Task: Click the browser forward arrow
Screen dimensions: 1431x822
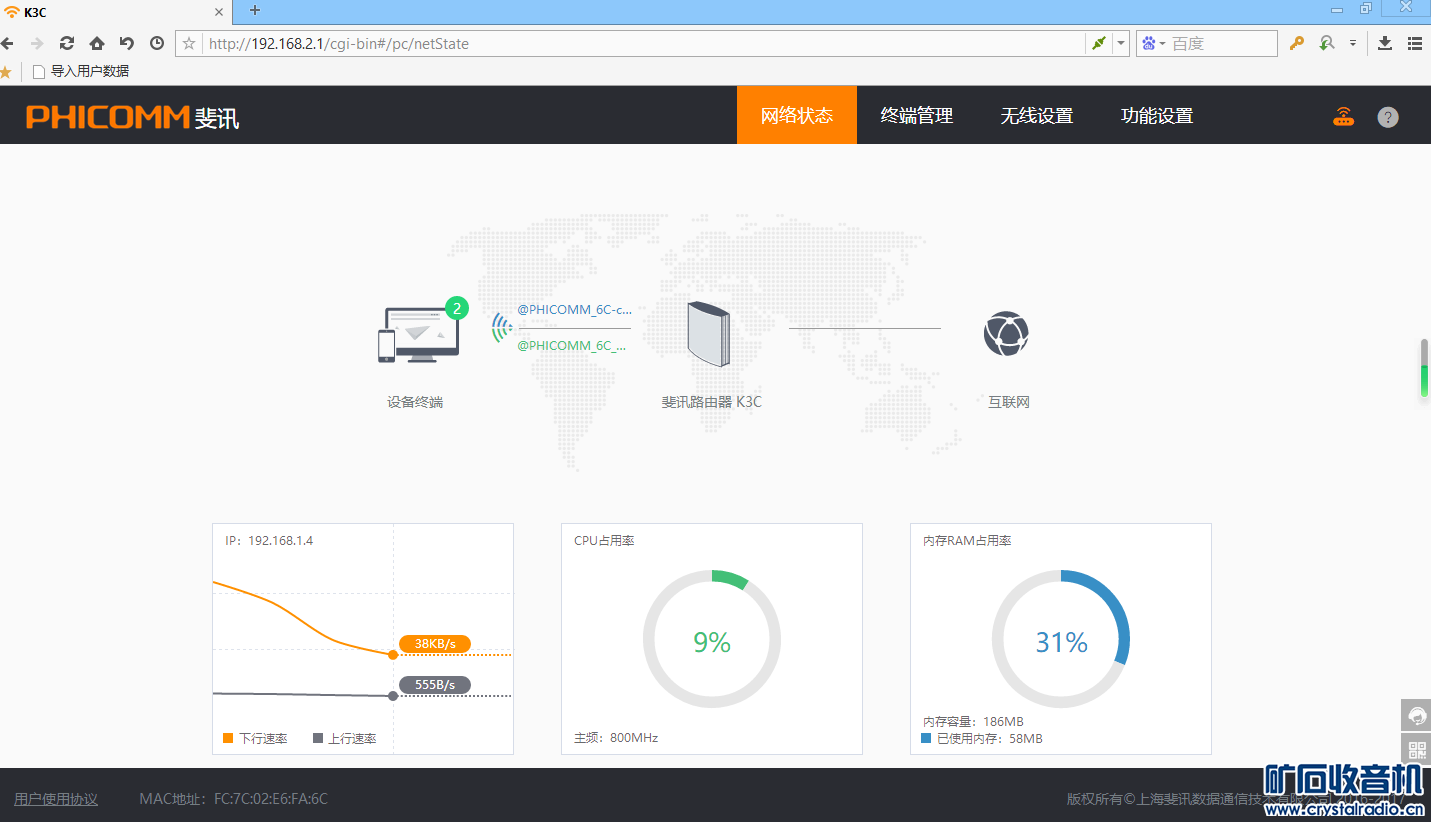Action: coord(37,43)
